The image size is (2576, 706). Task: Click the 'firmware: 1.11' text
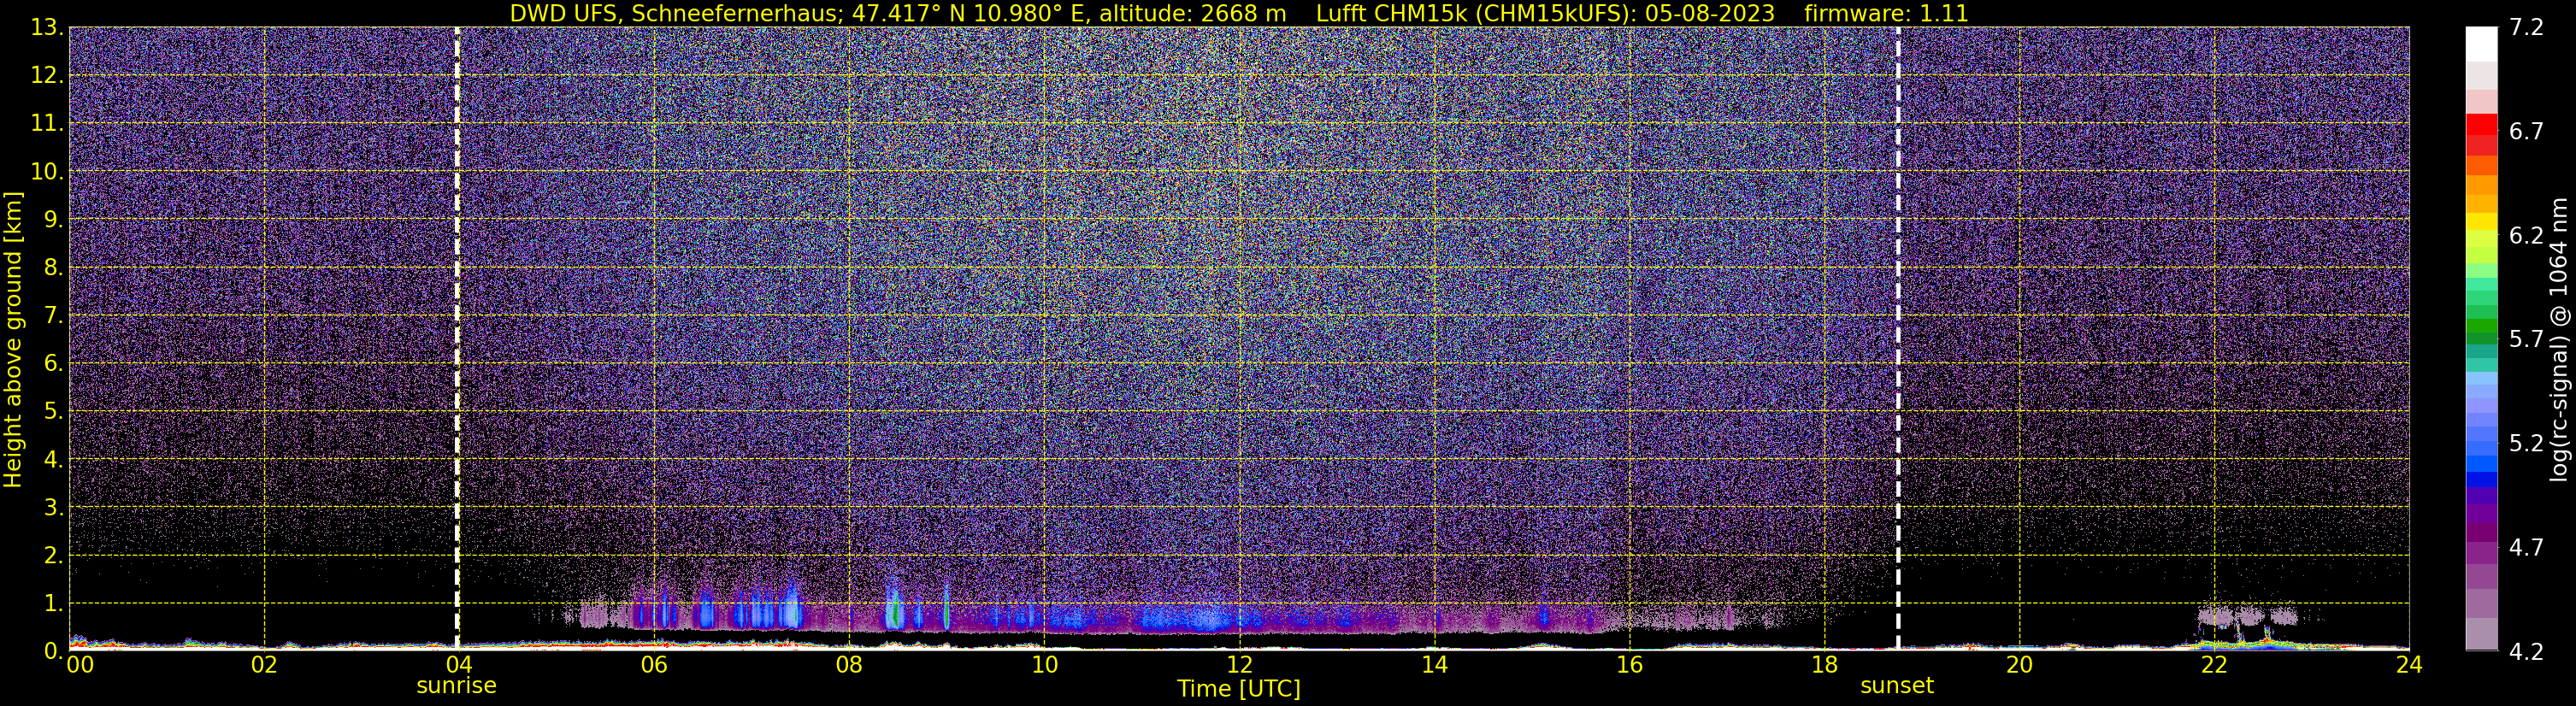click(x=1886, y=13)
